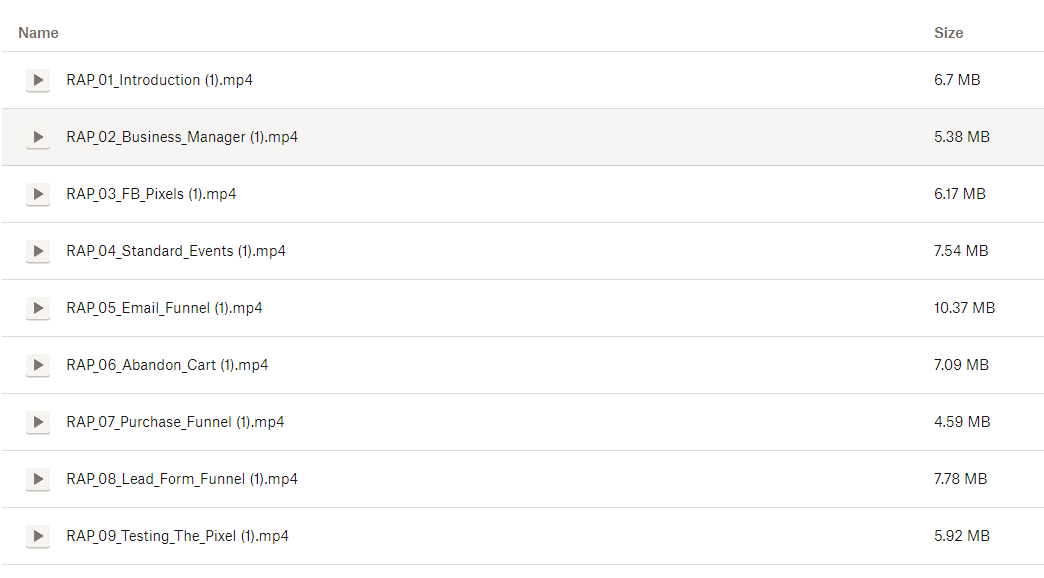Click the play icon for RAP_06_Abandon_Cart
The width and height of the screenshot is (1044, 578).
(38, 365)
